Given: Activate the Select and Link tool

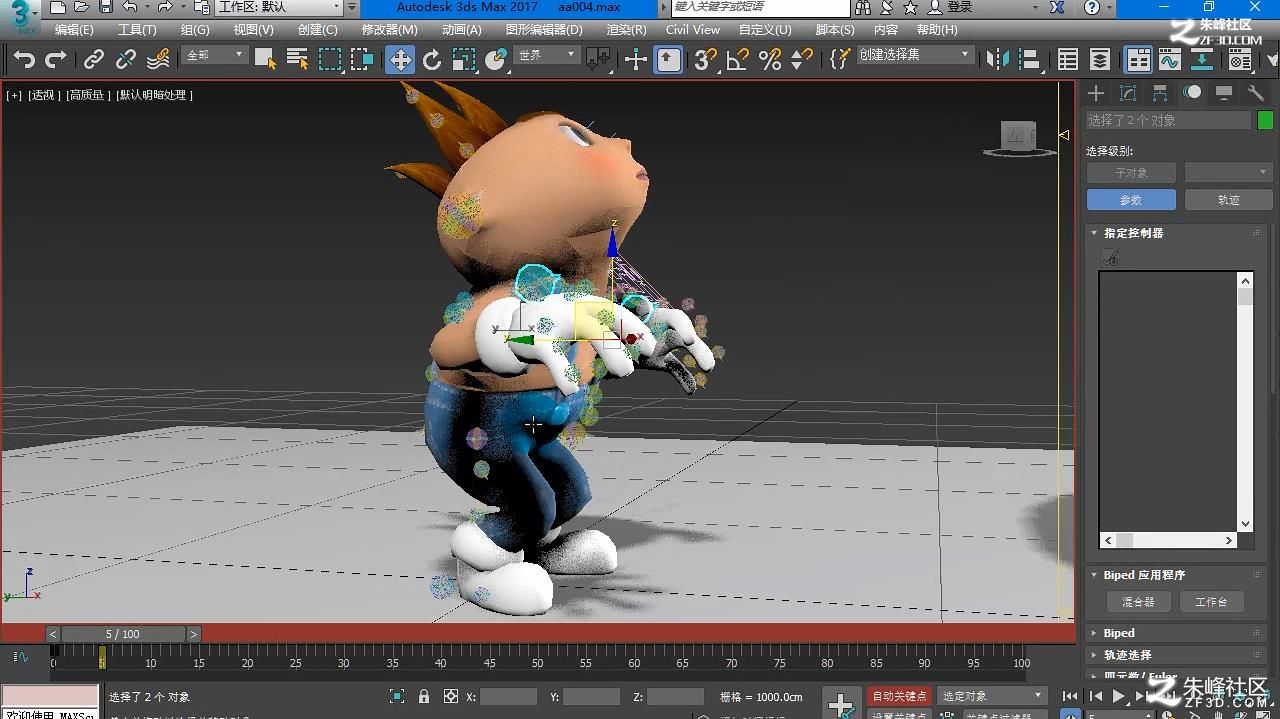Looking at the screenshot, I should [x=94, y=60].
